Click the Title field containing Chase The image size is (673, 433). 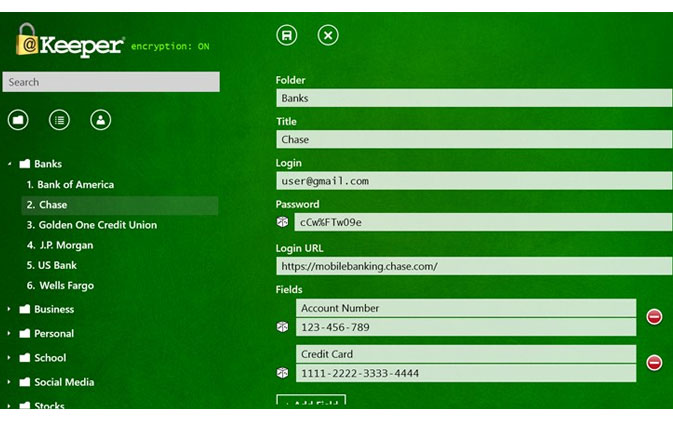(x=474, y=139)
